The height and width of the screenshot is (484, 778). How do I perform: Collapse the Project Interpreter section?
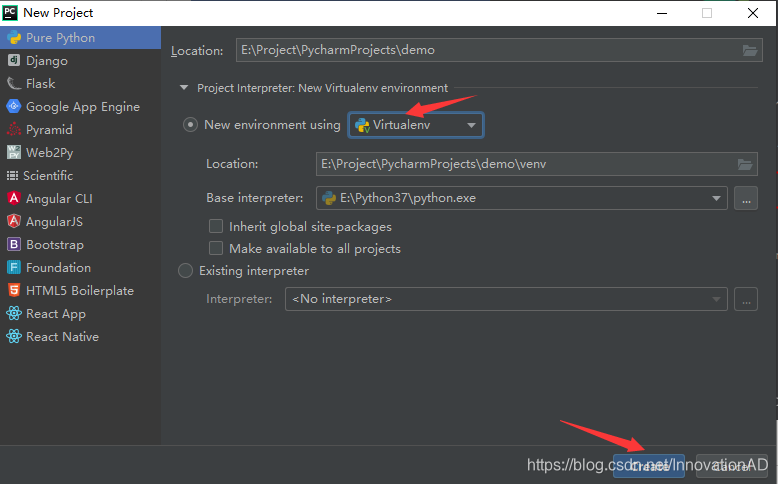point(184,88)
